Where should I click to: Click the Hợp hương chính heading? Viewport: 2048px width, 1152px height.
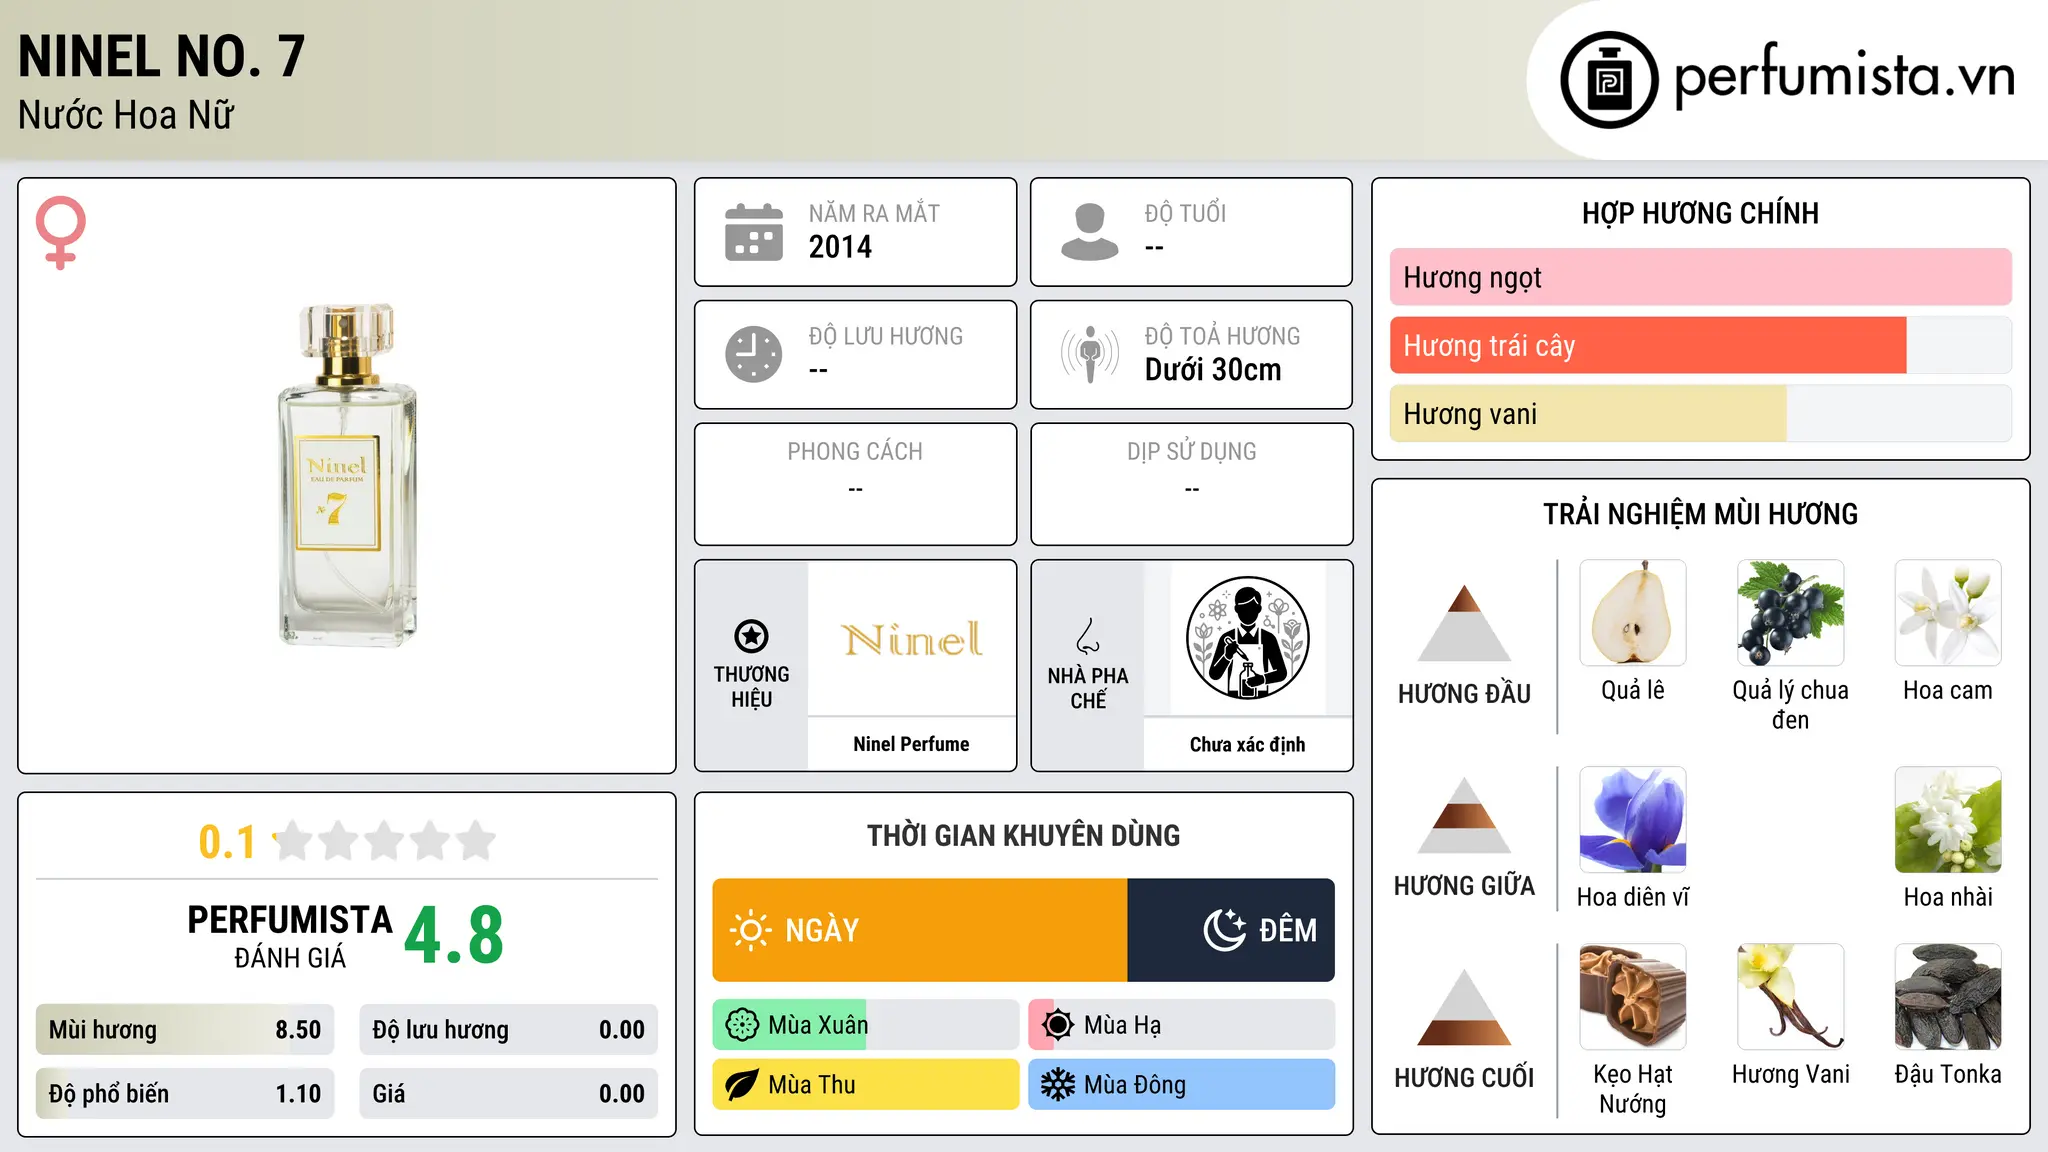coord(1700,213)
